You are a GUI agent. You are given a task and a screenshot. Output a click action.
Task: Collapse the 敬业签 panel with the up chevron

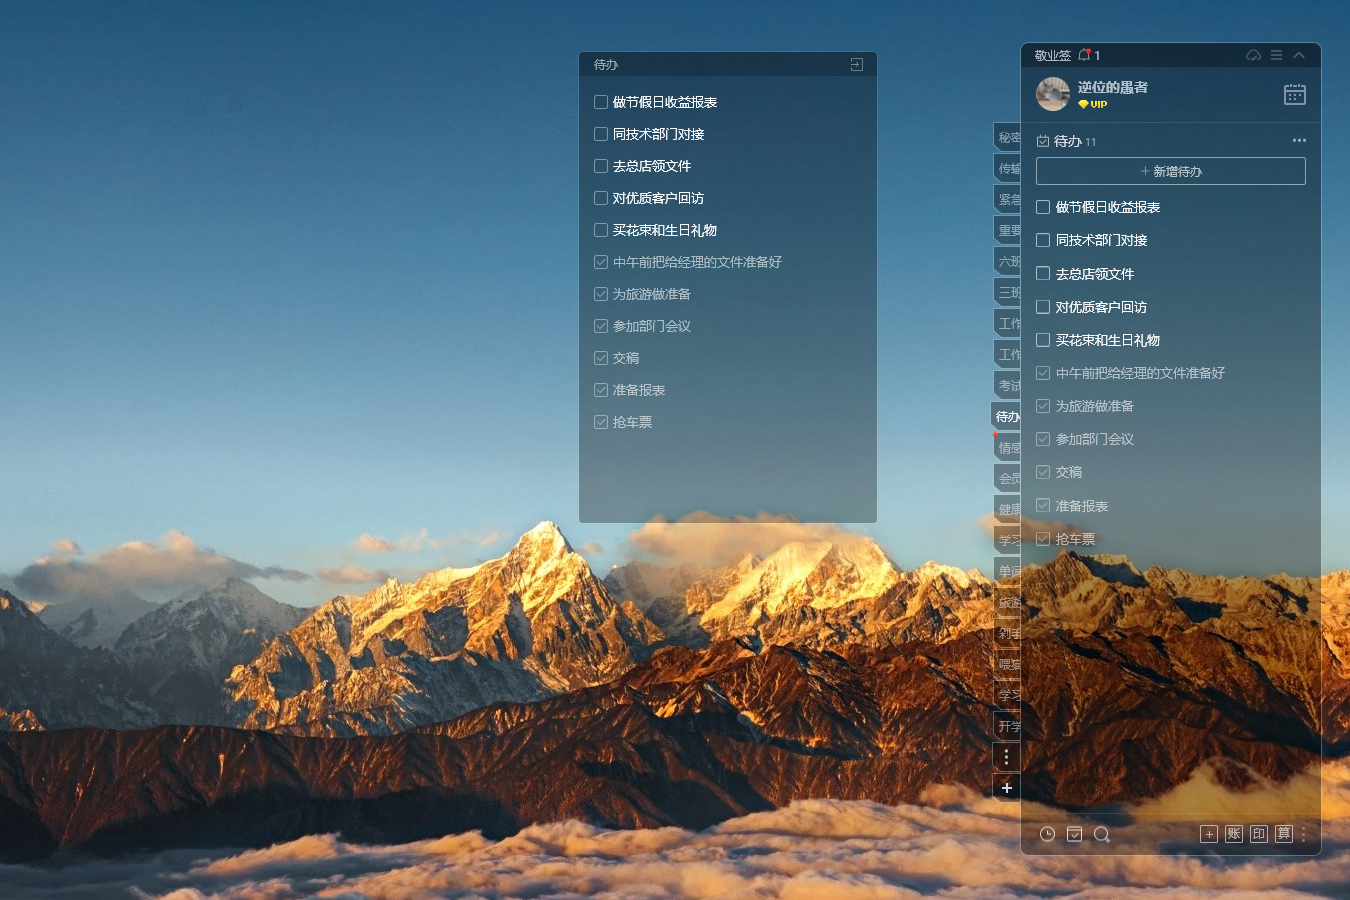click(x=1299, y=55)
